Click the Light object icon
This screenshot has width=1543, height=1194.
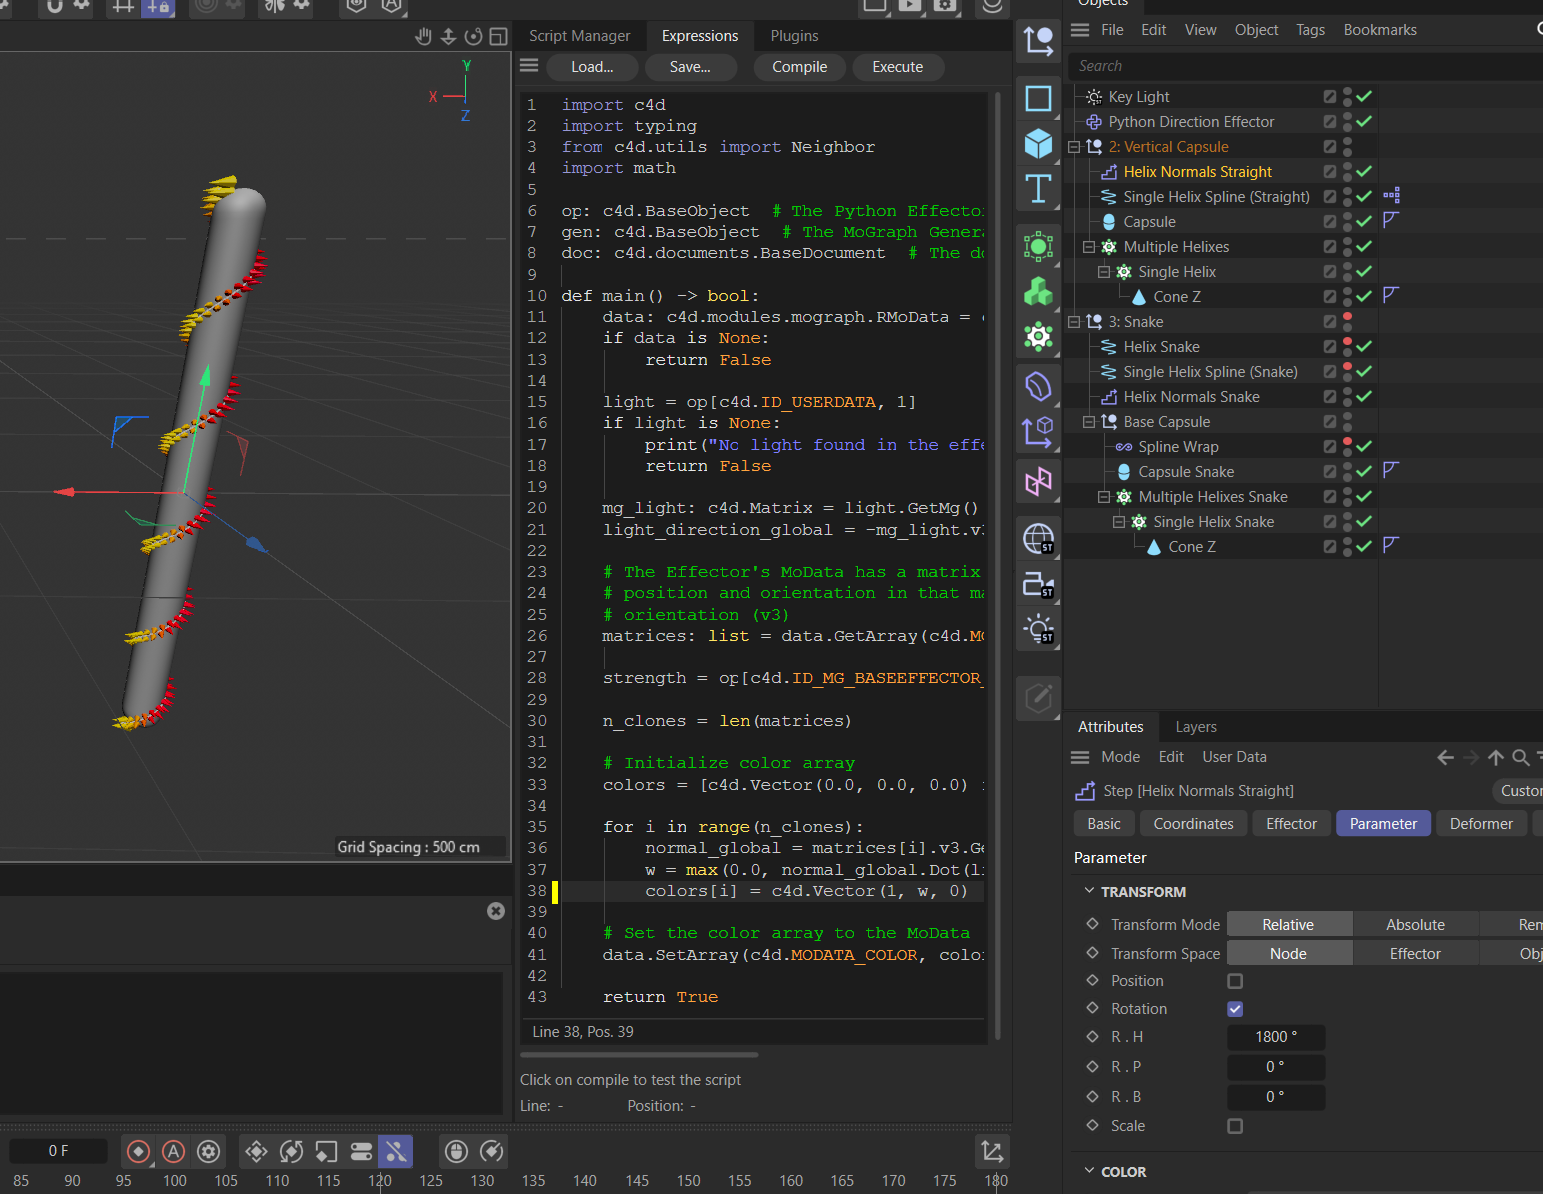pyautogui.click(x=1038, y=630)
